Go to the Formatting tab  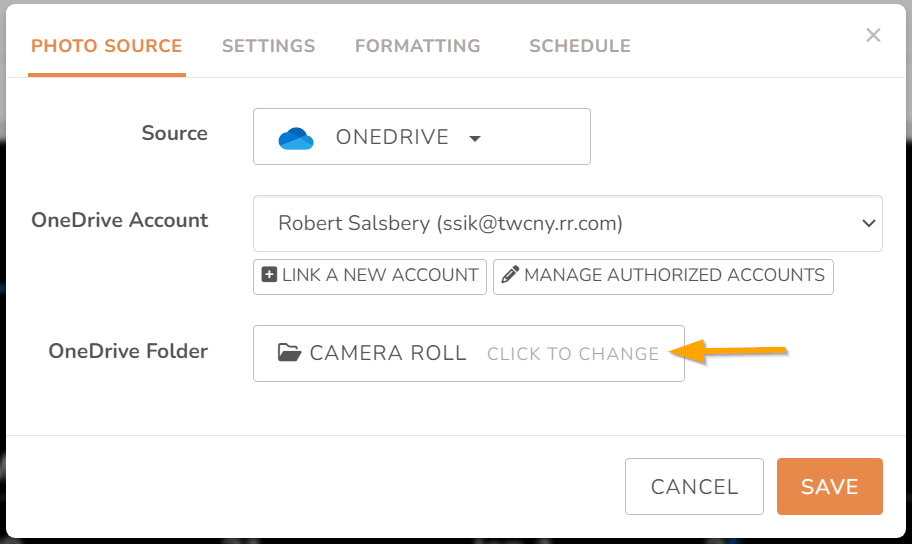tap(418, 46)
